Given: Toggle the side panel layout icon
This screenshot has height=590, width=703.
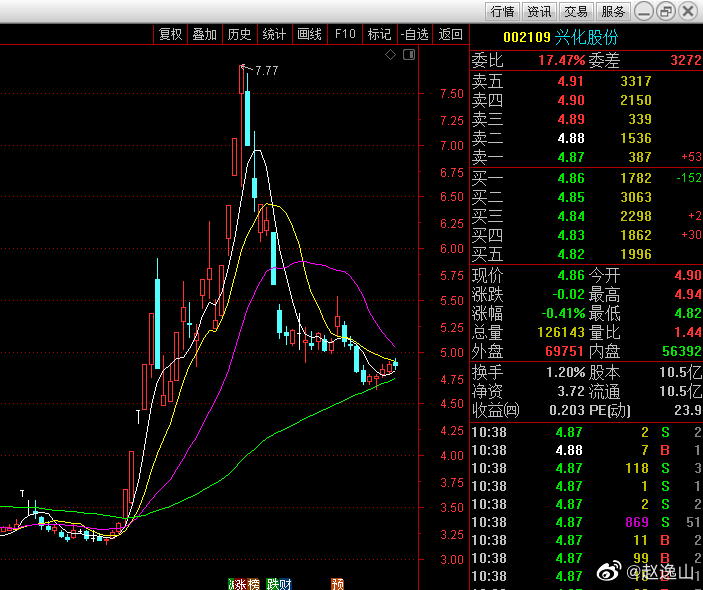Looking at the screenshot, I should 409,55.
